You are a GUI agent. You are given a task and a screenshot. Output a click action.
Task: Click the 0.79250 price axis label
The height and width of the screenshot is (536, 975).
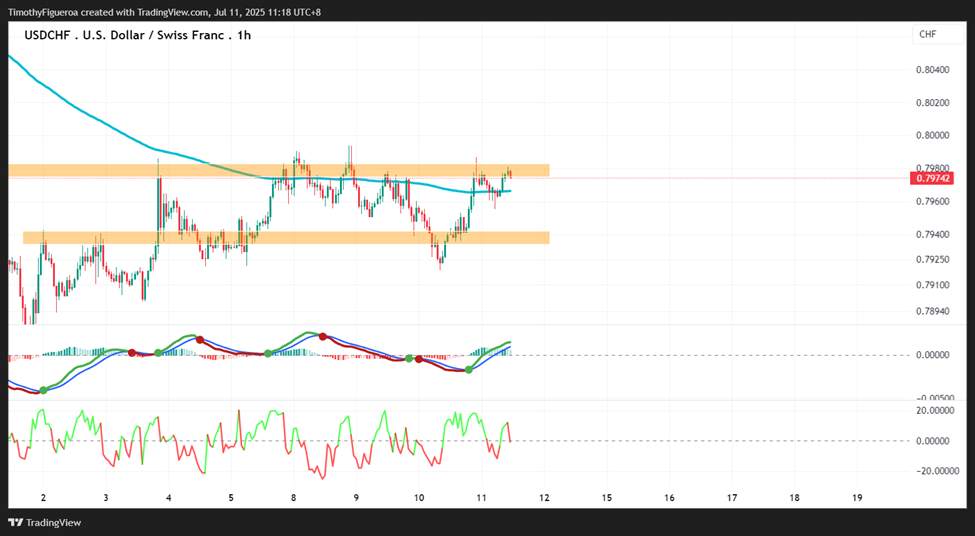click(x=933, y=259)
